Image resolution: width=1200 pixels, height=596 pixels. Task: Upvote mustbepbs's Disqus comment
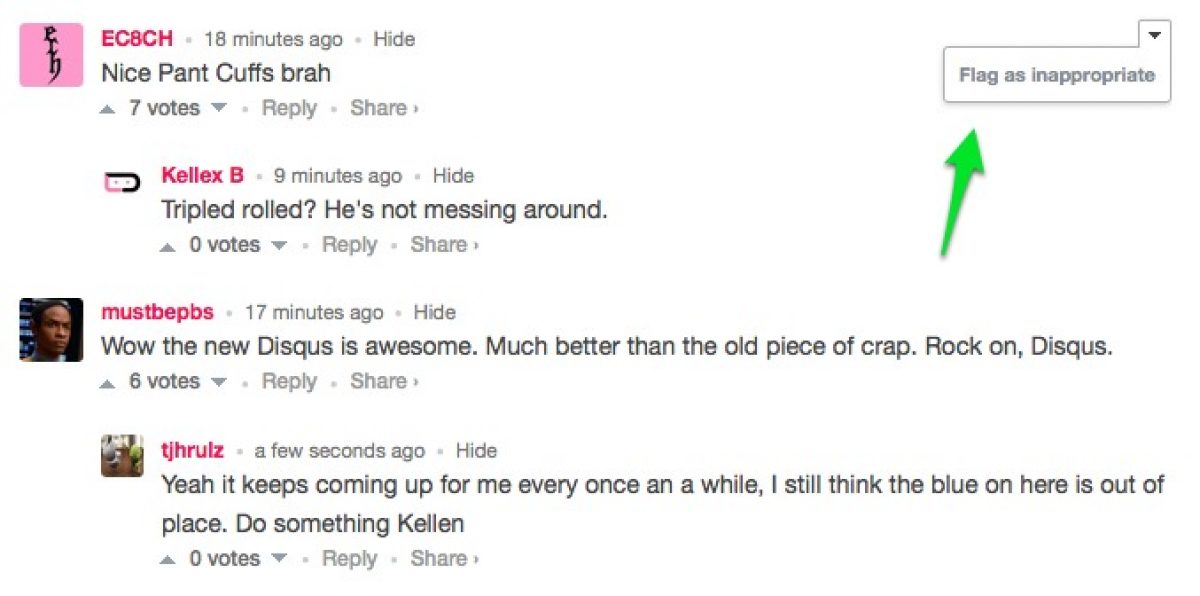[108, 383]
